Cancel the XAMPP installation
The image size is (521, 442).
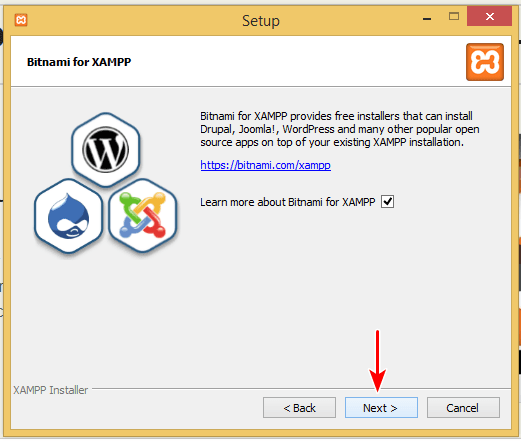tap(463, 407)
